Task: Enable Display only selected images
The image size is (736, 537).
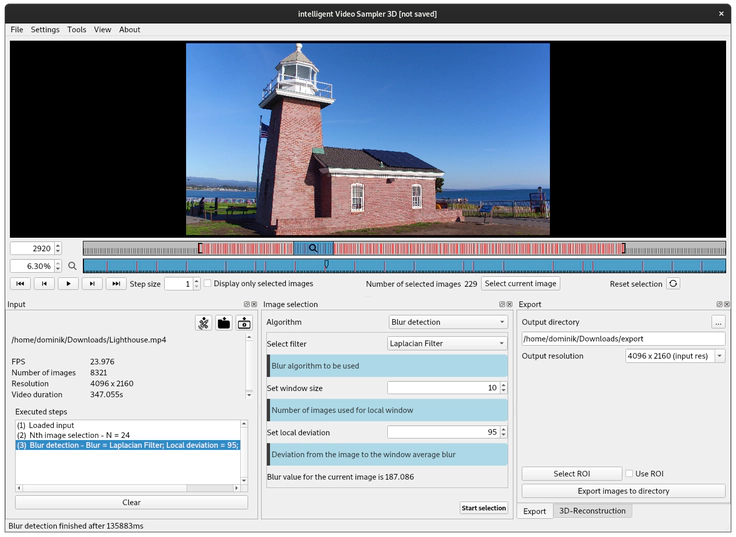Action: [x=208, y=283]
